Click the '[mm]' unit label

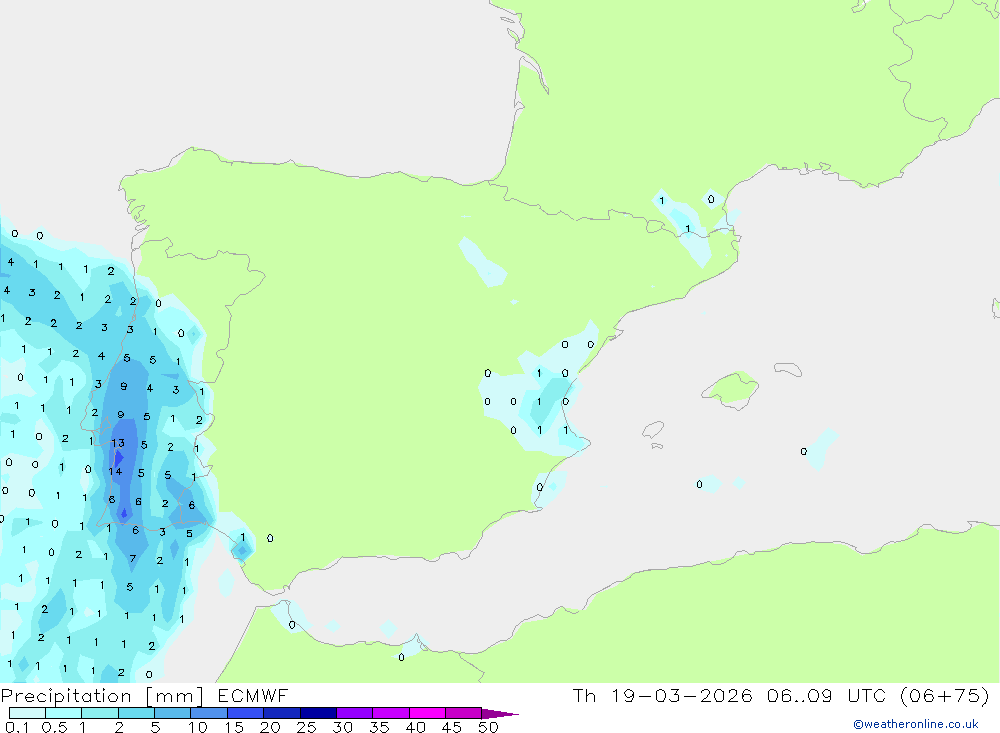coord(174,696)
